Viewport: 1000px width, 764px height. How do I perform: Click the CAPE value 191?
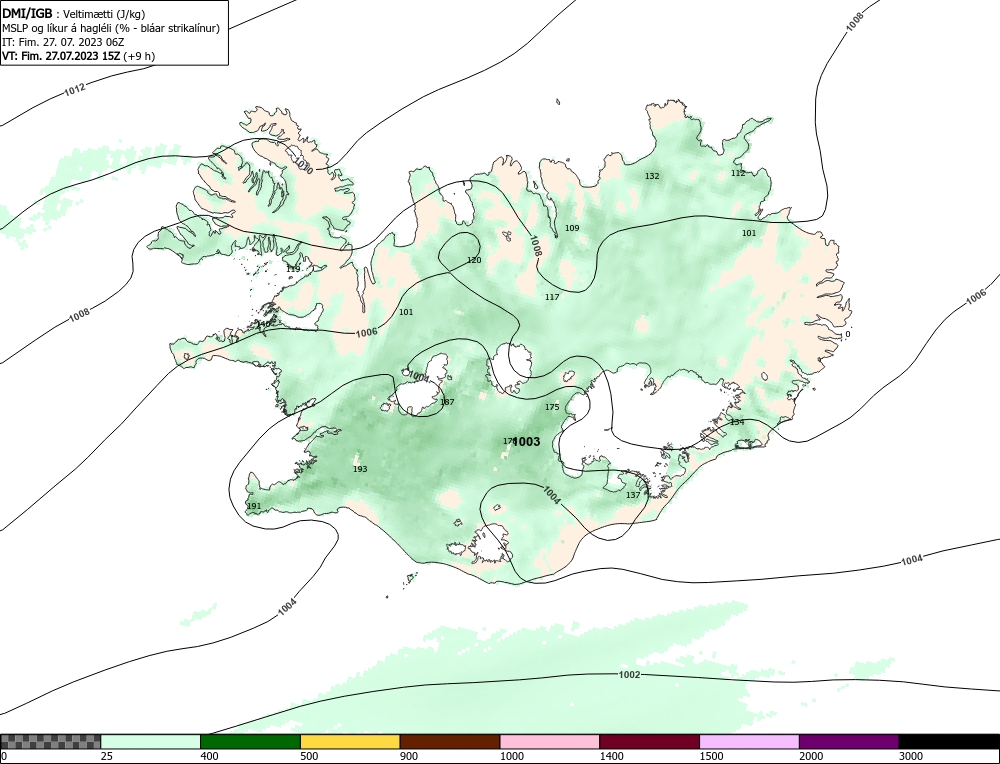[254, 506]
